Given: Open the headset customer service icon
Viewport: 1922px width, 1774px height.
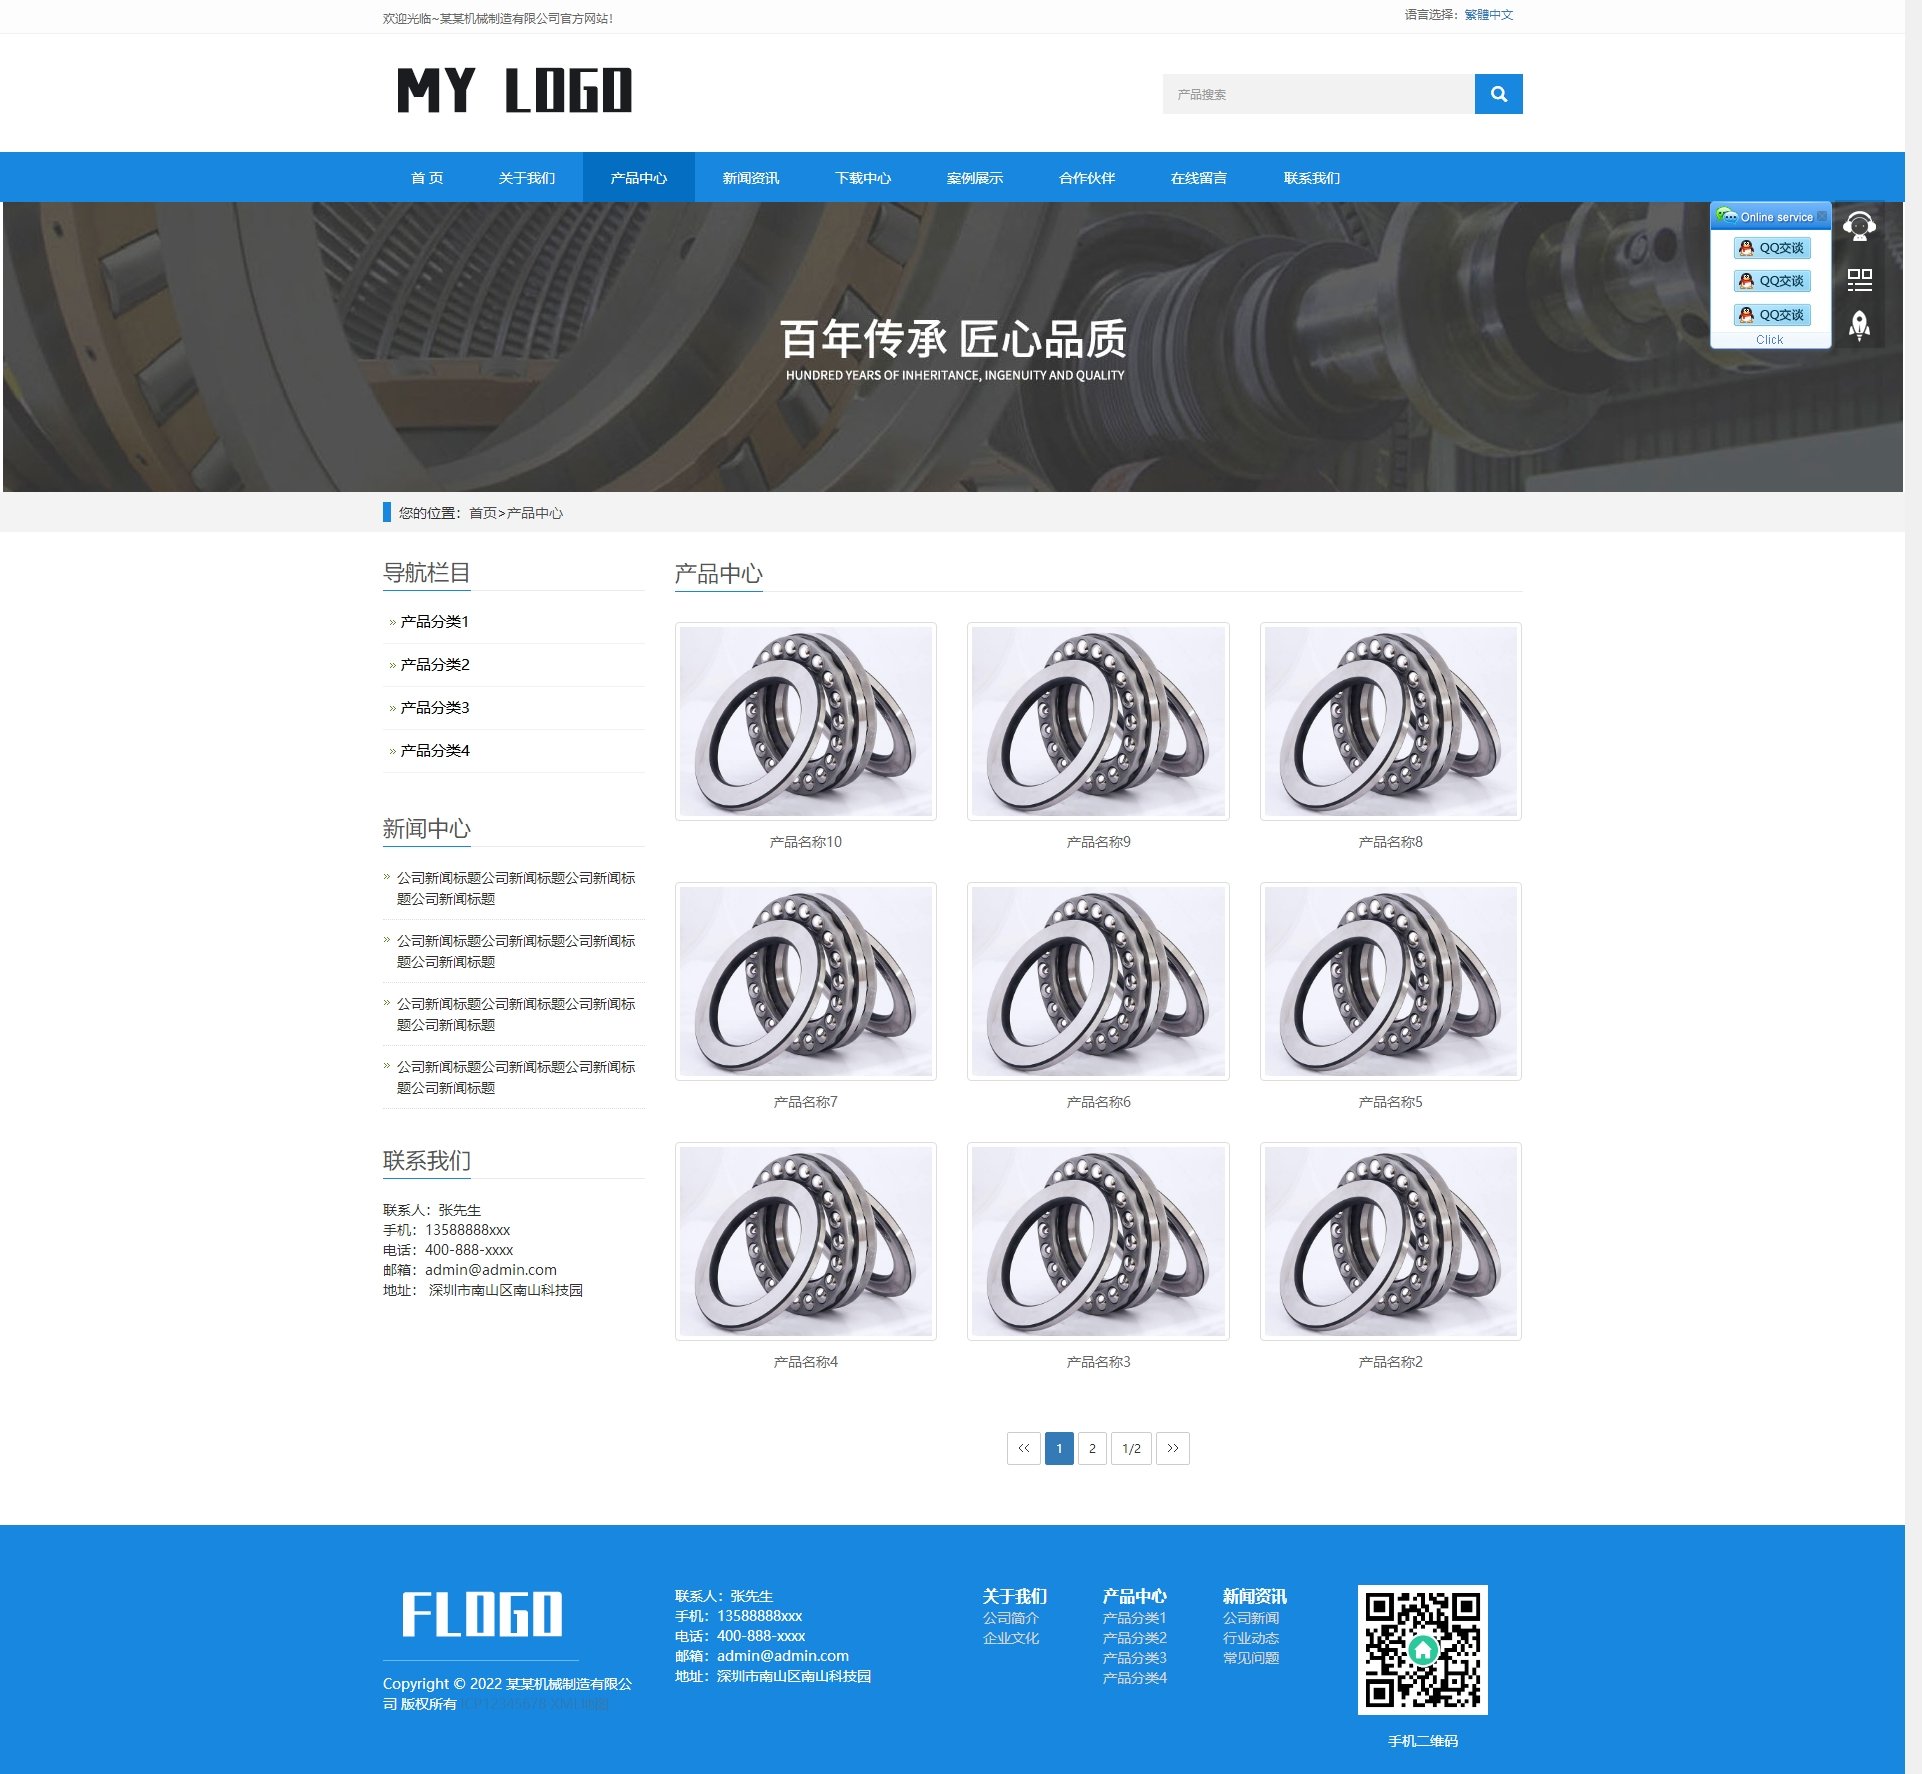Looking at the screenshot, I should (1858, 226).
